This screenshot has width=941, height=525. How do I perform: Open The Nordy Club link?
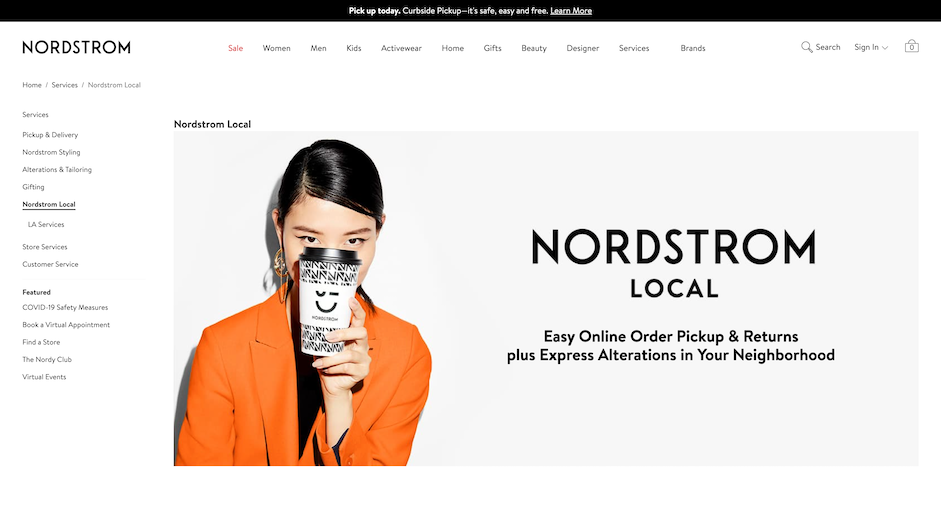point(47,359)
